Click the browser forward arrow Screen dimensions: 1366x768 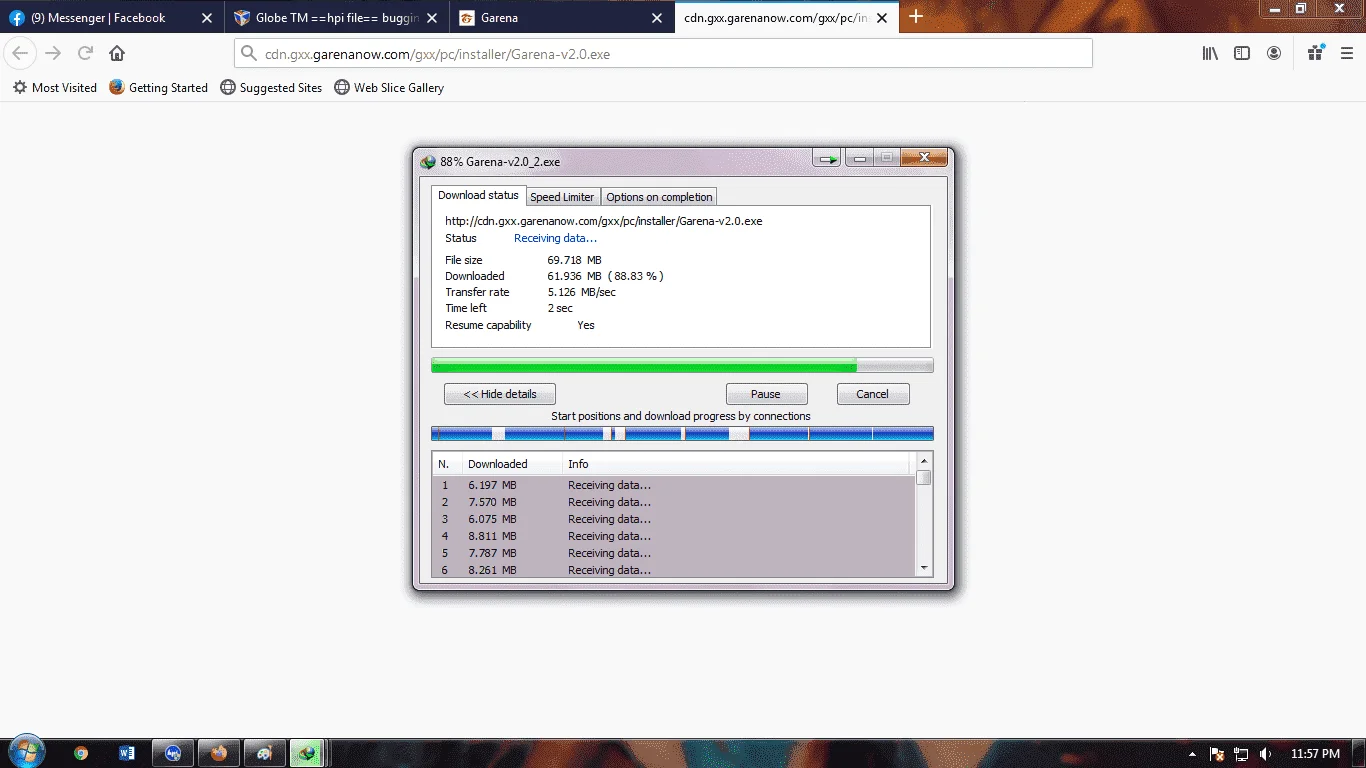coord(53,54)
